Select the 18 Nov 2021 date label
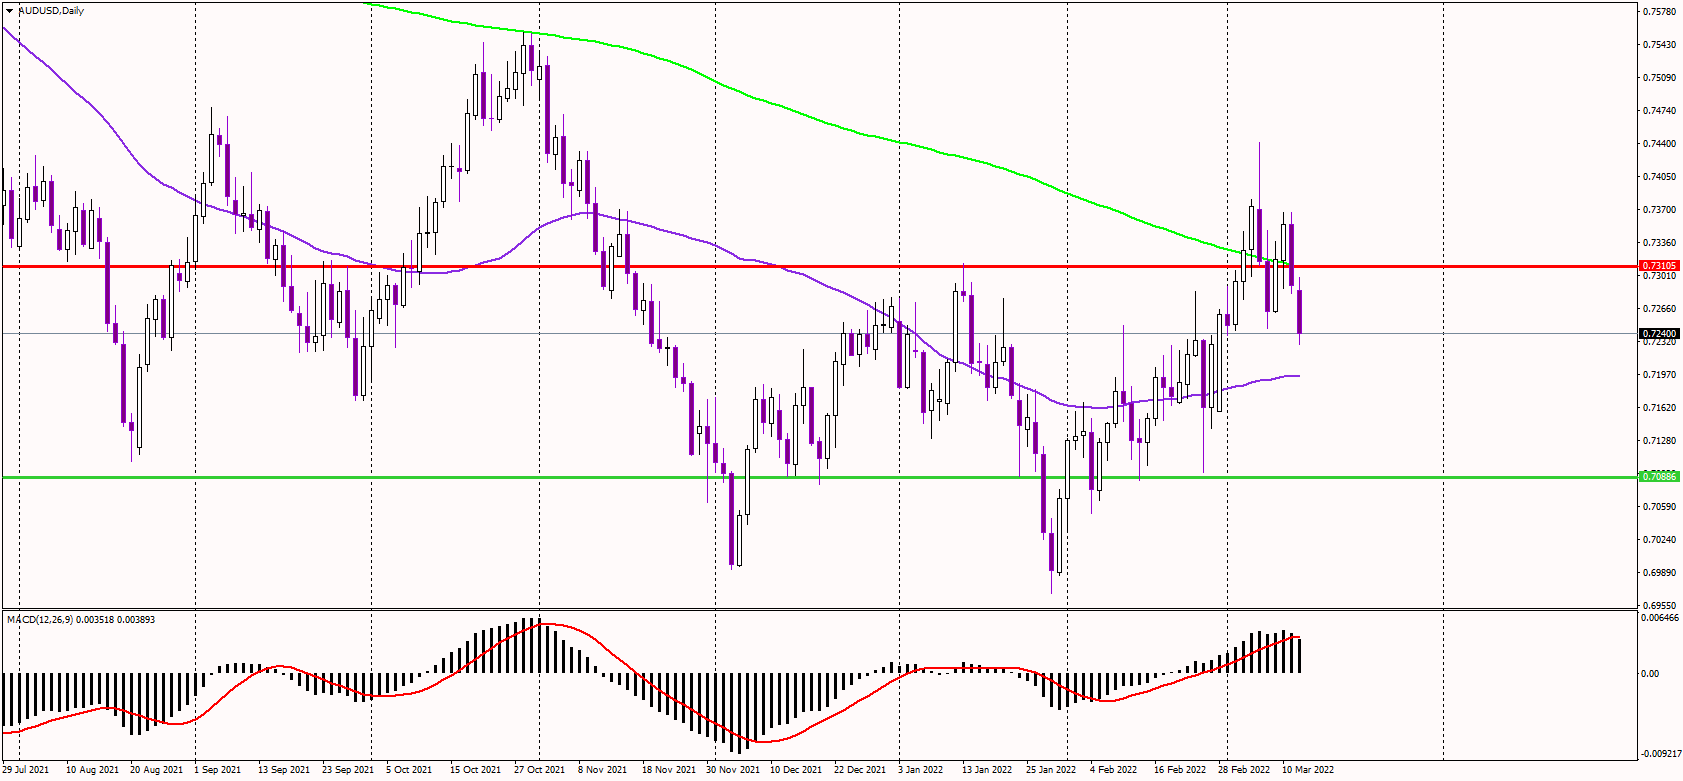This screenshot has height=781, width=1683. click(x=669, y=770)
